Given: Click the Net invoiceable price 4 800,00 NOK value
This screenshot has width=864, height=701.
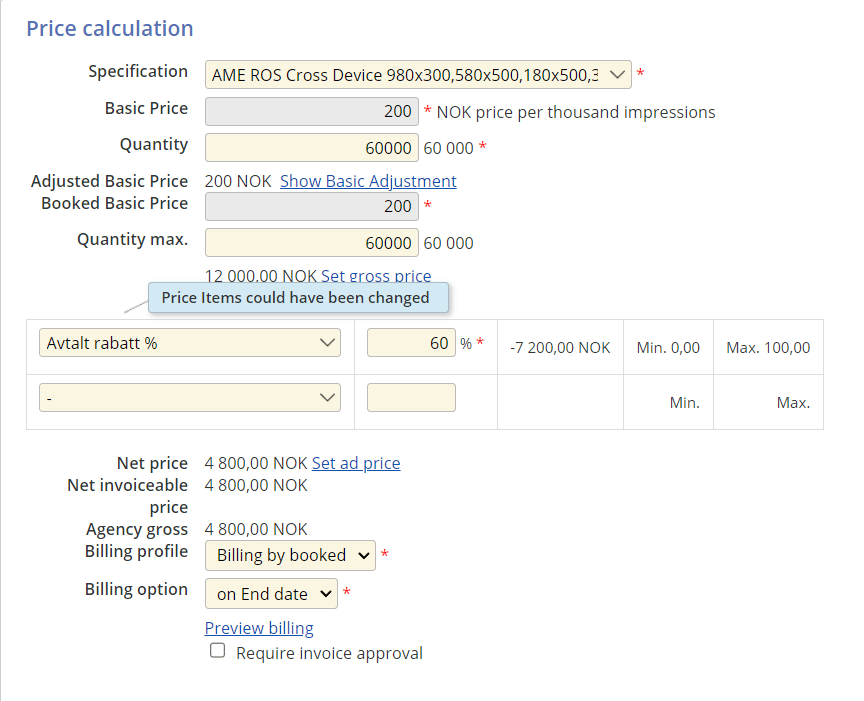Looking at the screenshot, I should tap(256, 485).
